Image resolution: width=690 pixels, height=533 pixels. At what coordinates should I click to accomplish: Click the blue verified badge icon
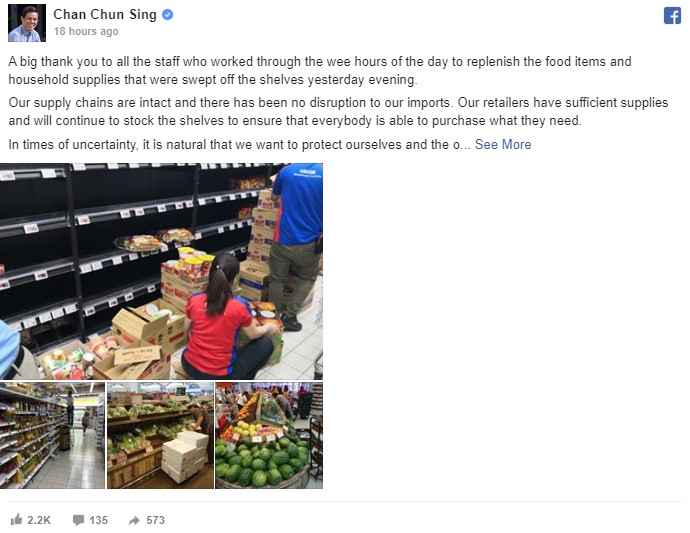tap(168, 15)
